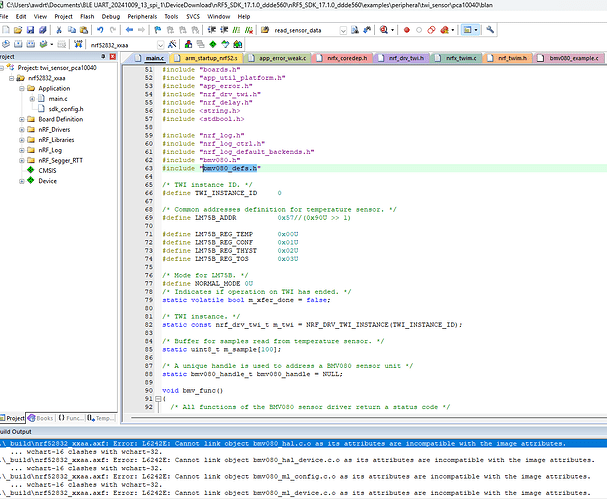Open the kill-breakpoints dropdown arrow
The height and width of the screenshot is (499, 607).
[x=453, y=30]
